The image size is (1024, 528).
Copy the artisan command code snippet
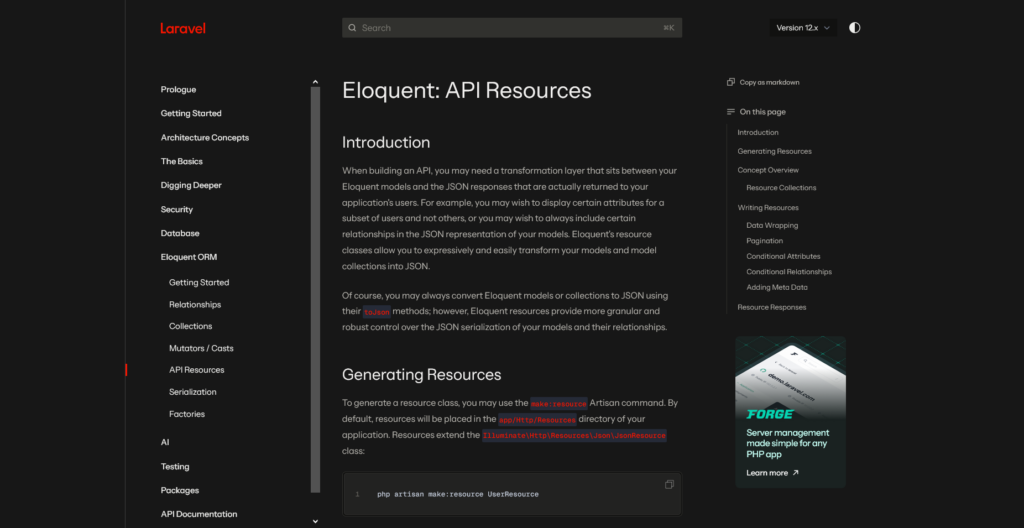[x=669, y=485]
